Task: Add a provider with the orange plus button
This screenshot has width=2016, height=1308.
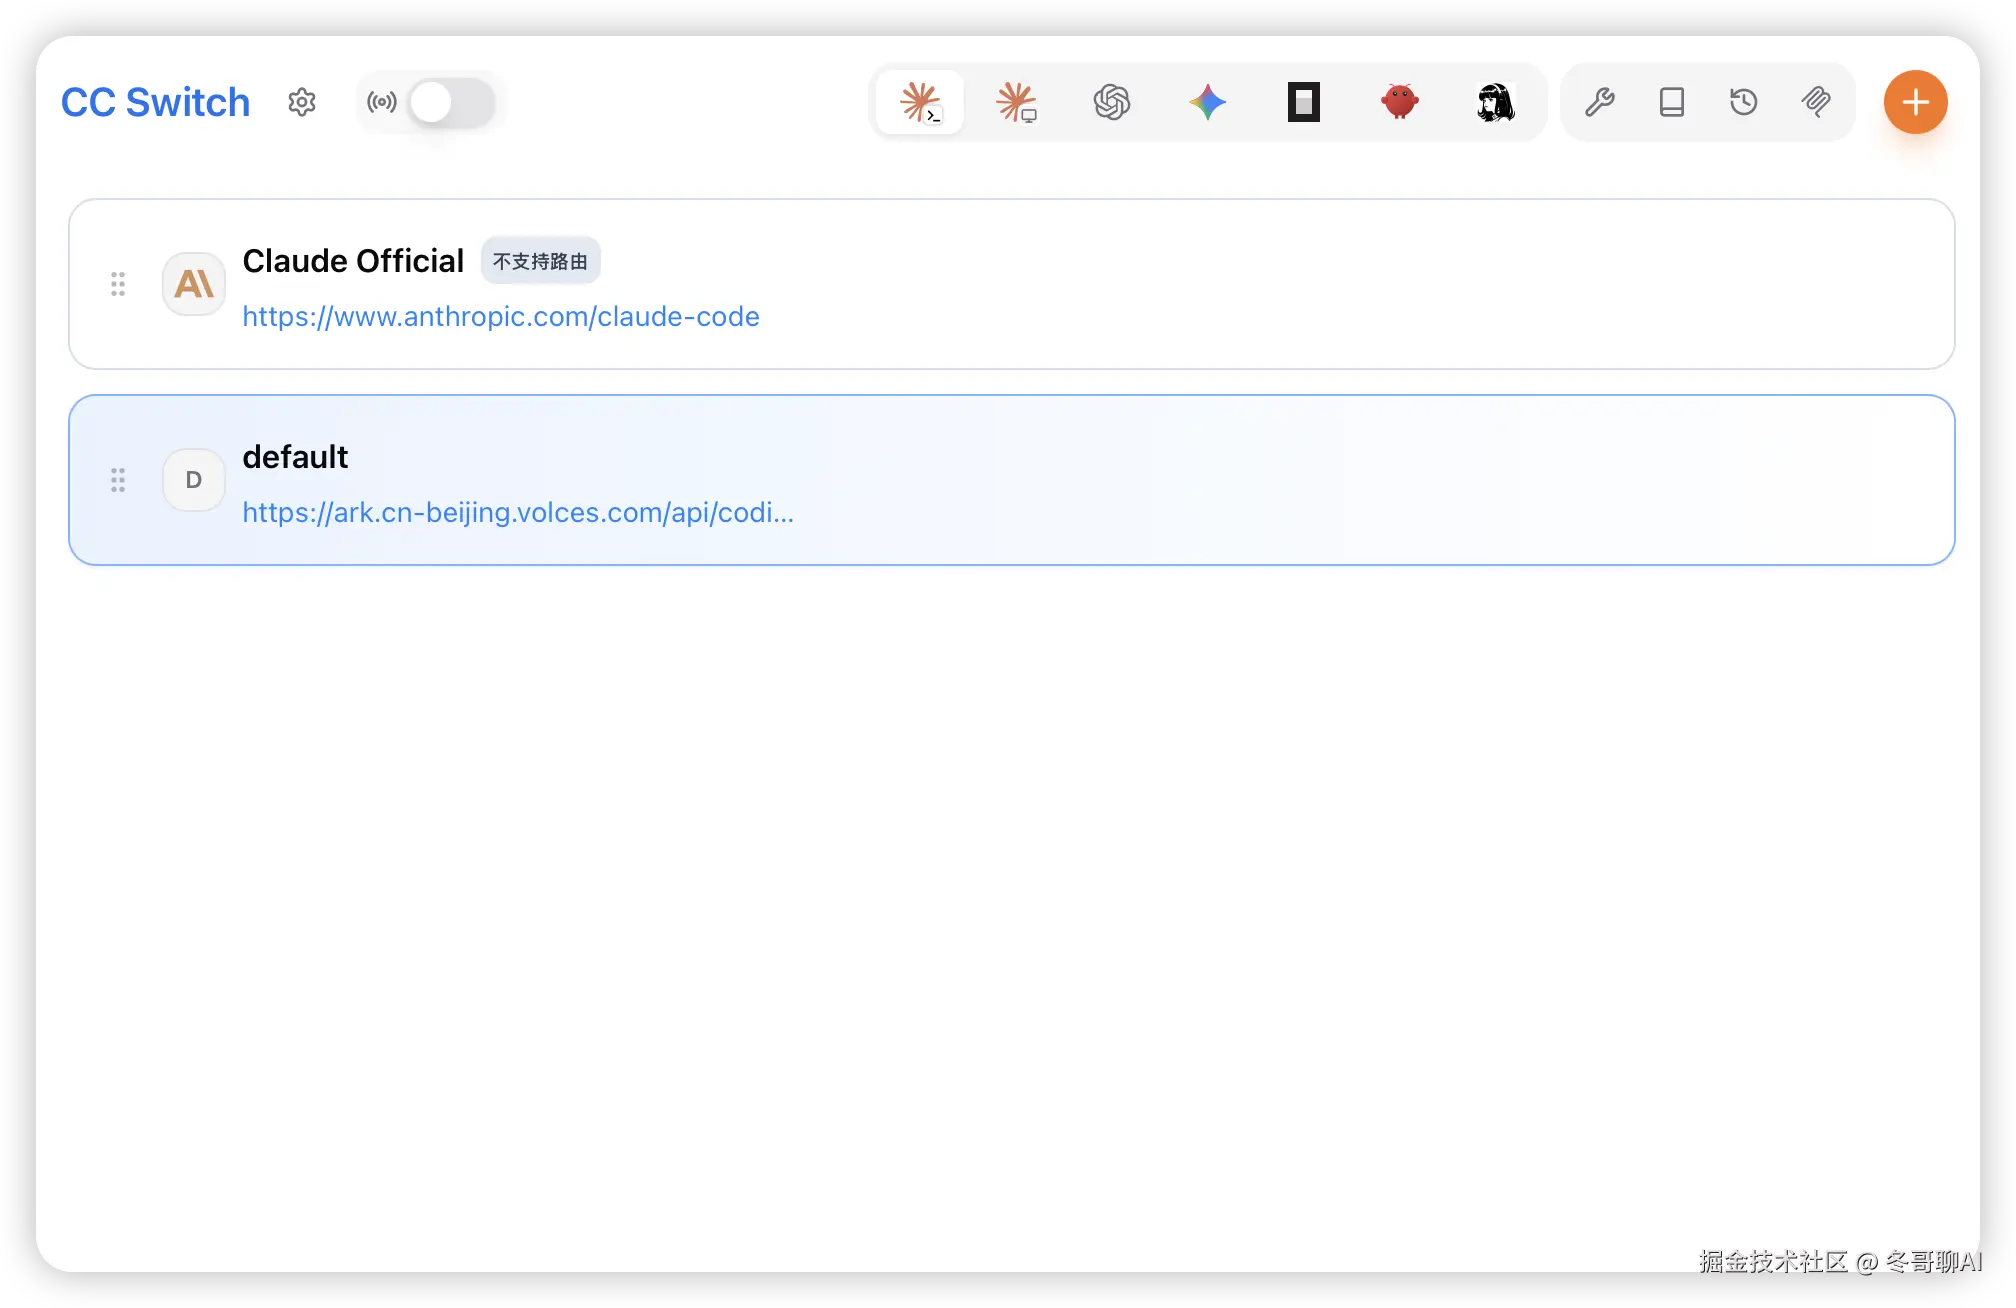Action: click(1915, 102)
